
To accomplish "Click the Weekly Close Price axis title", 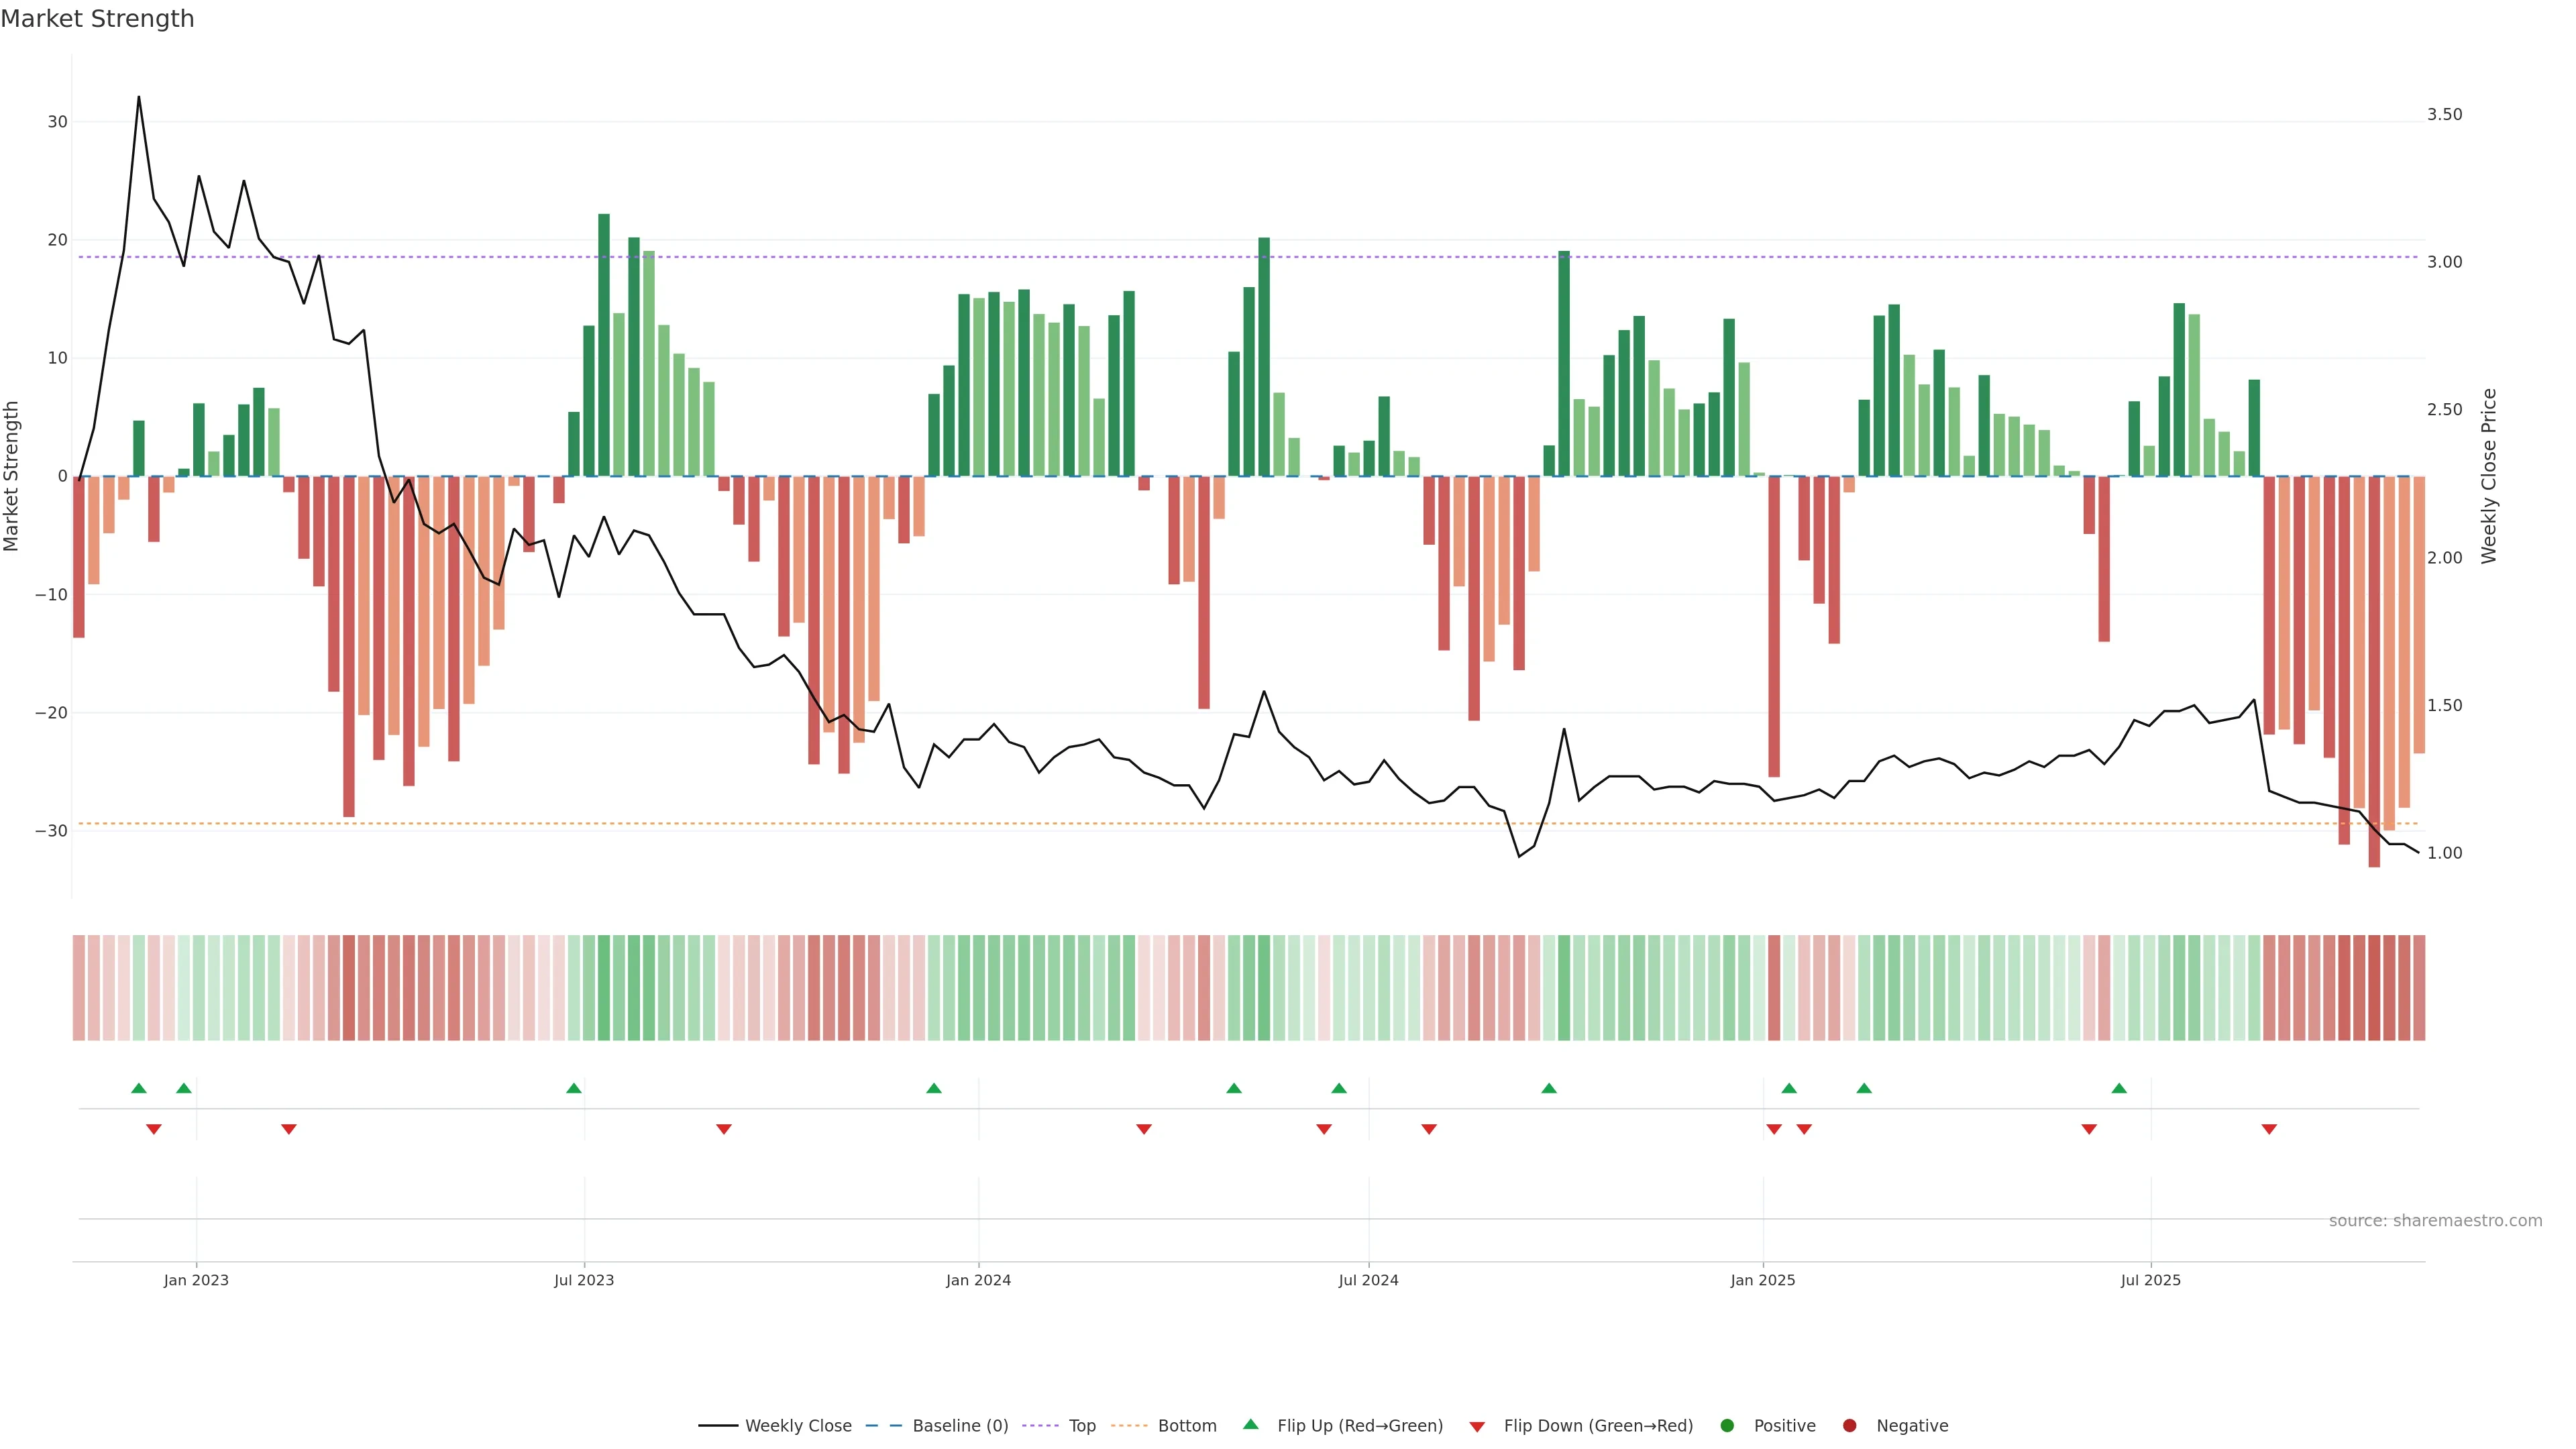I will (x=2489, y=476).
